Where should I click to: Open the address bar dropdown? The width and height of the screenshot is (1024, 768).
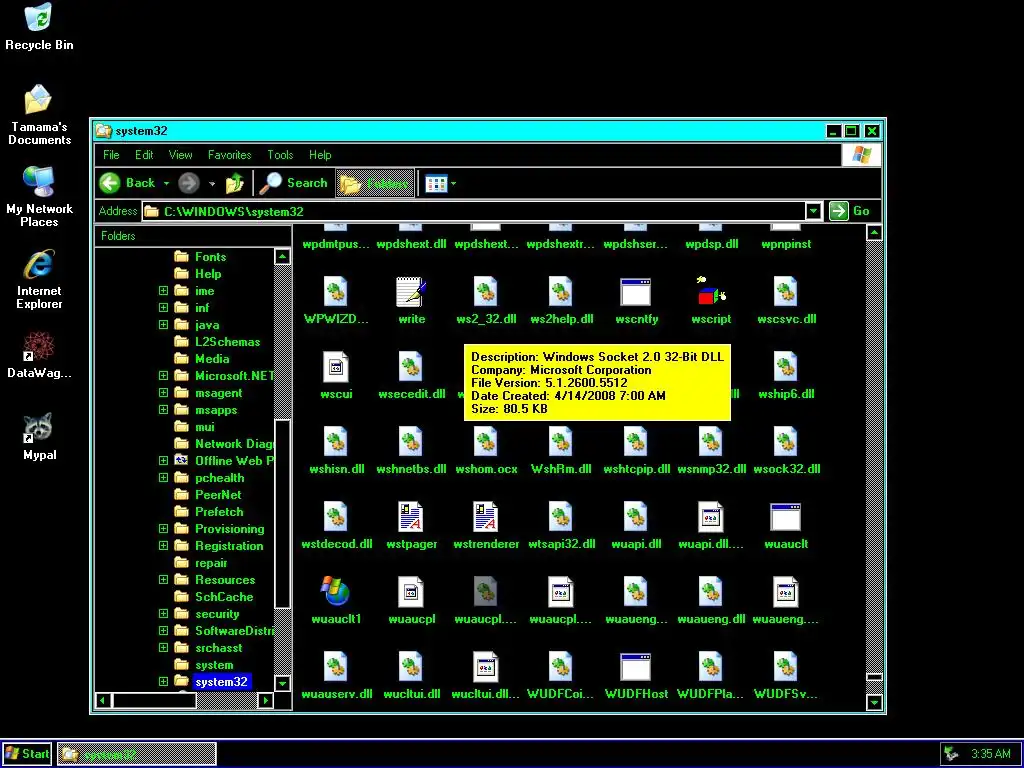(x=813, y=211)
